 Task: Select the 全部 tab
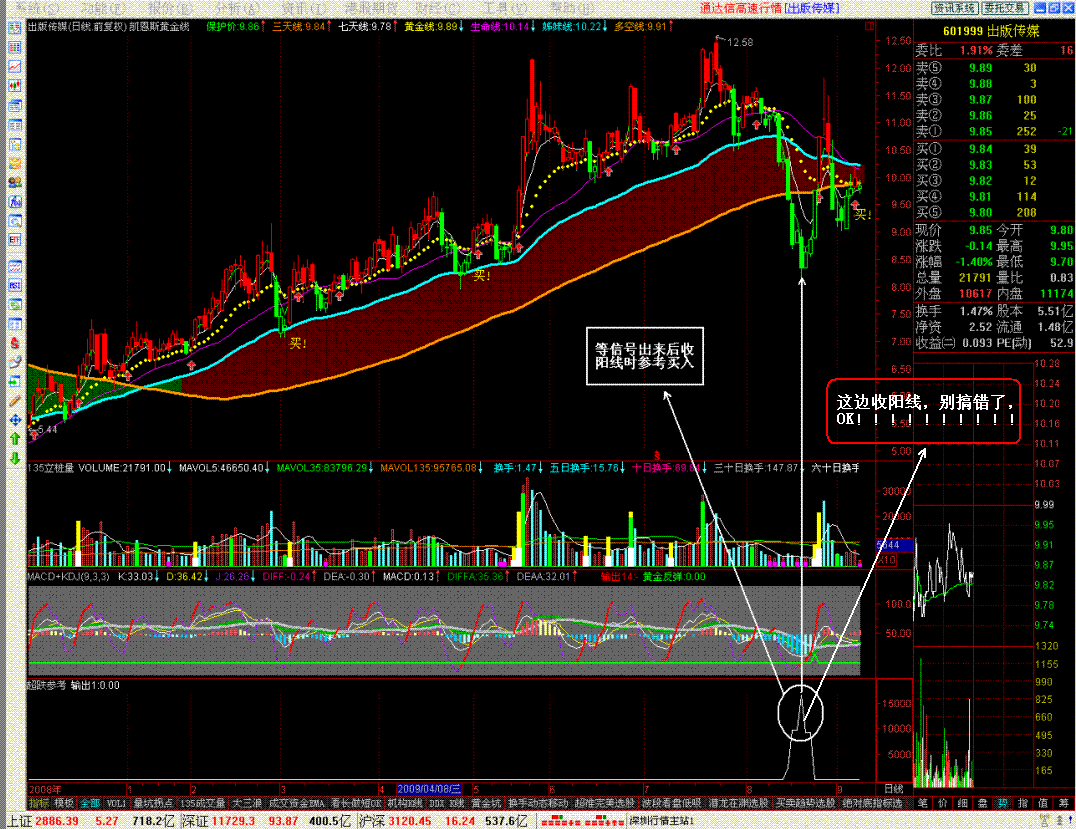(x=90, y=803)
